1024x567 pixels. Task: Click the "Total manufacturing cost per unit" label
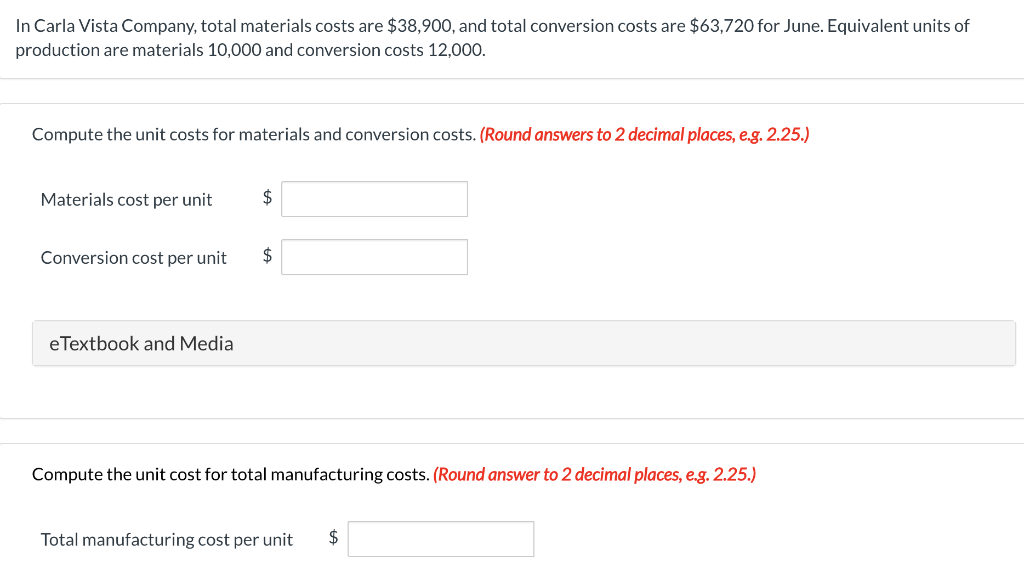[x=166, y=540]
